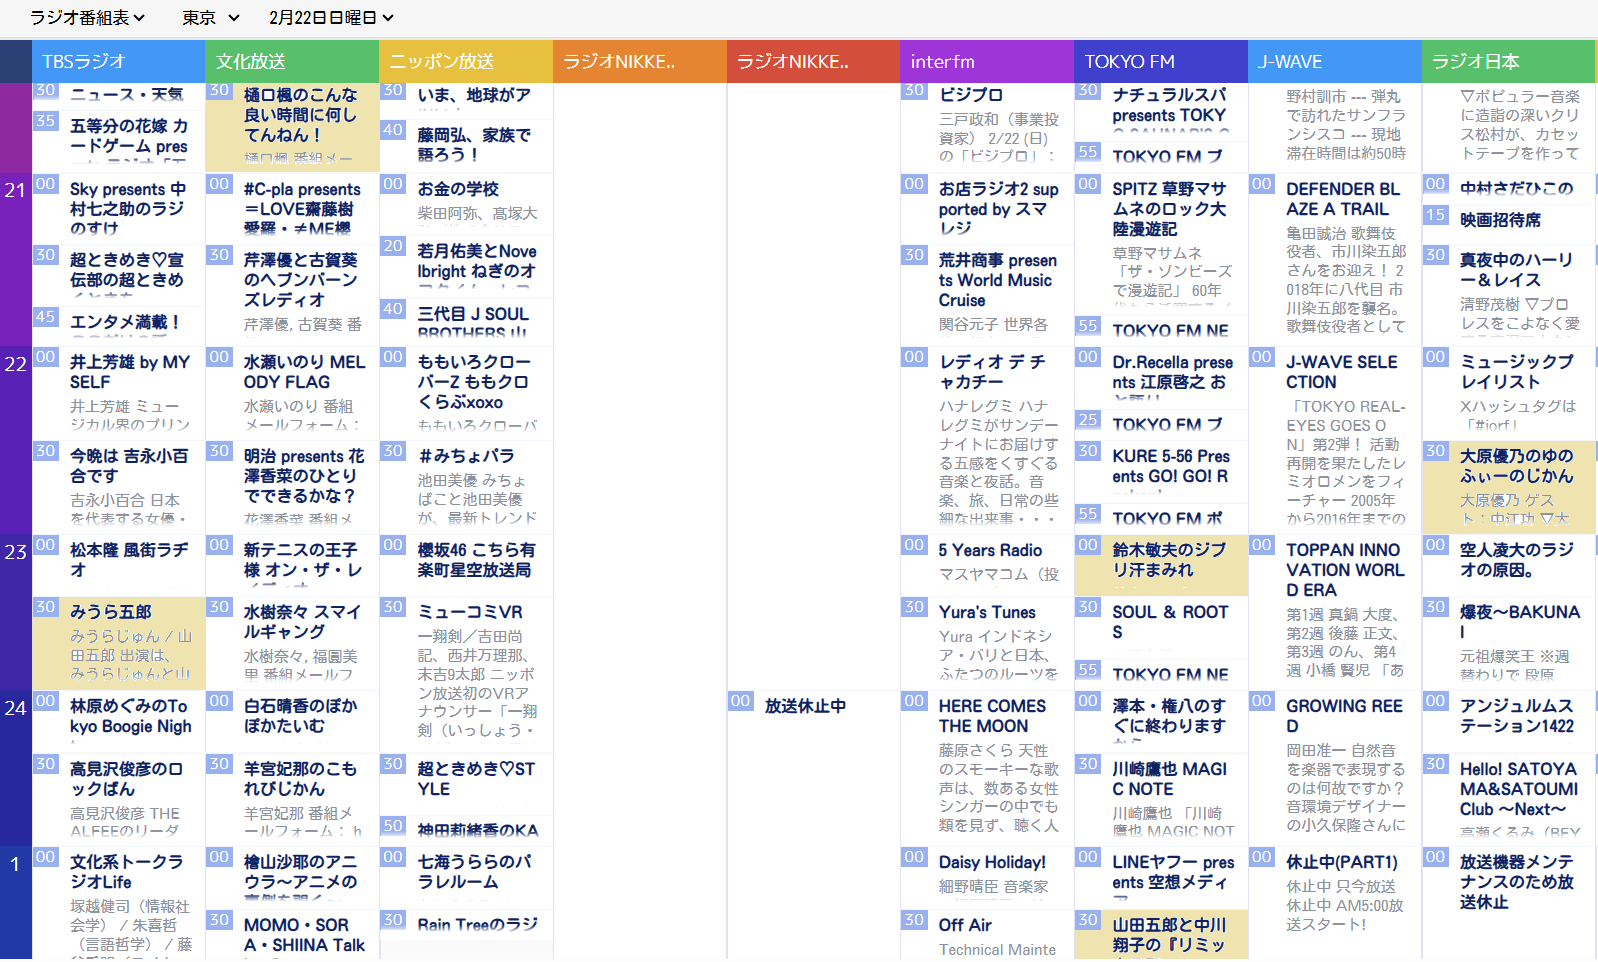Image resolution: width=1598 pixels, height=962 pixels.
Task: Open the 2月22日日曜日 date selector
Action: coord(331,18)
